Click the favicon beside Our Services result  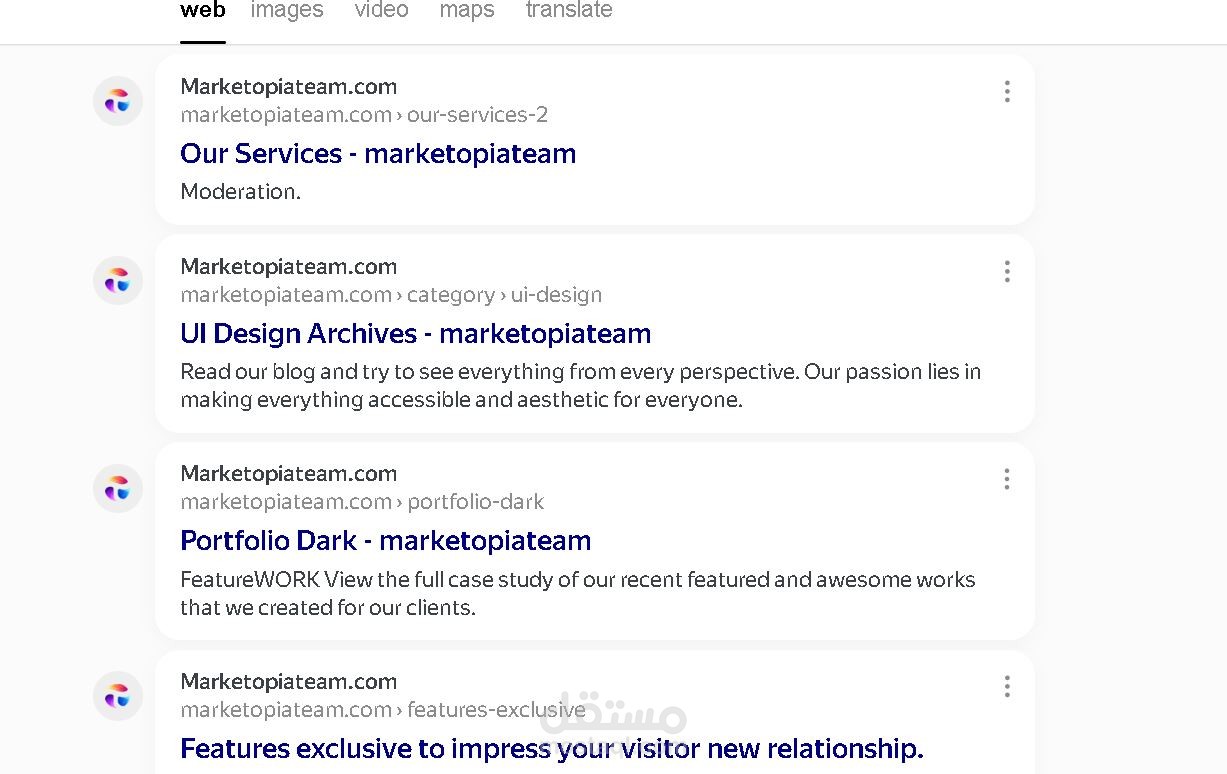click(x=118, y=101)
